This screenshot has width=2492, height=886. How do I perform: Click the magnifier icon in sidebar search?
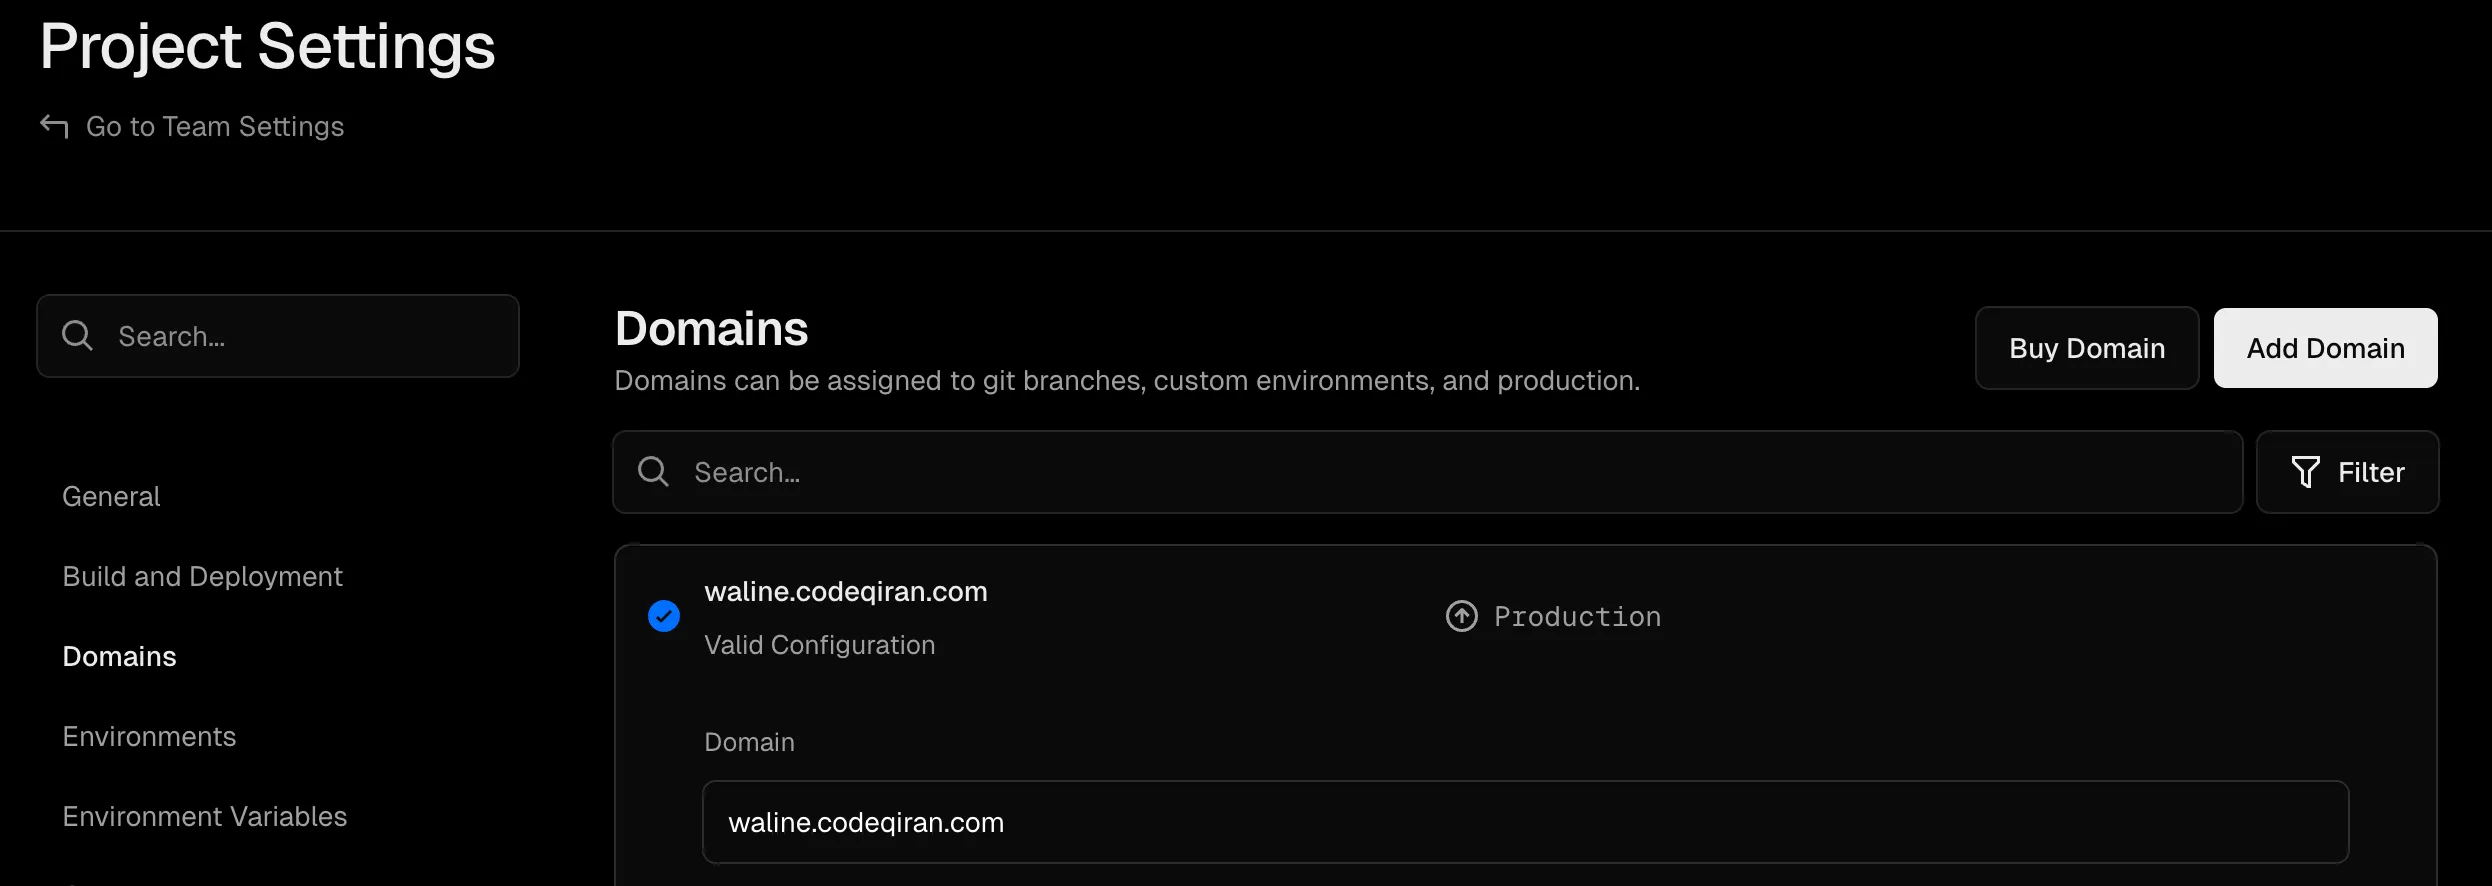click(x=77, y=336)
